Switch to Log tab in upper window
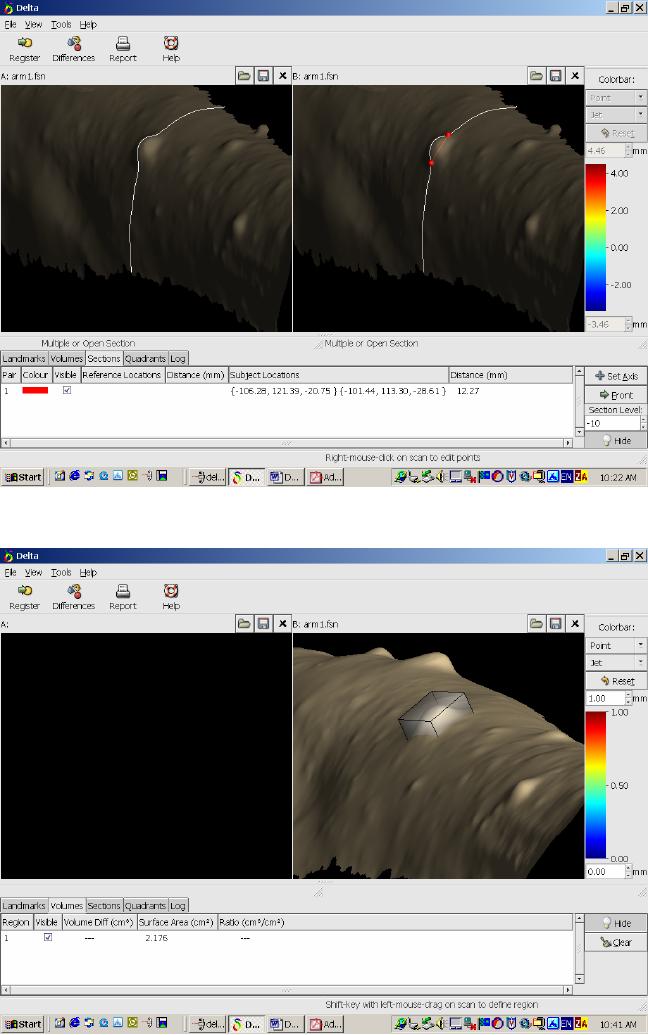Screen dimensions: 648x1035 tap(178, 358)
